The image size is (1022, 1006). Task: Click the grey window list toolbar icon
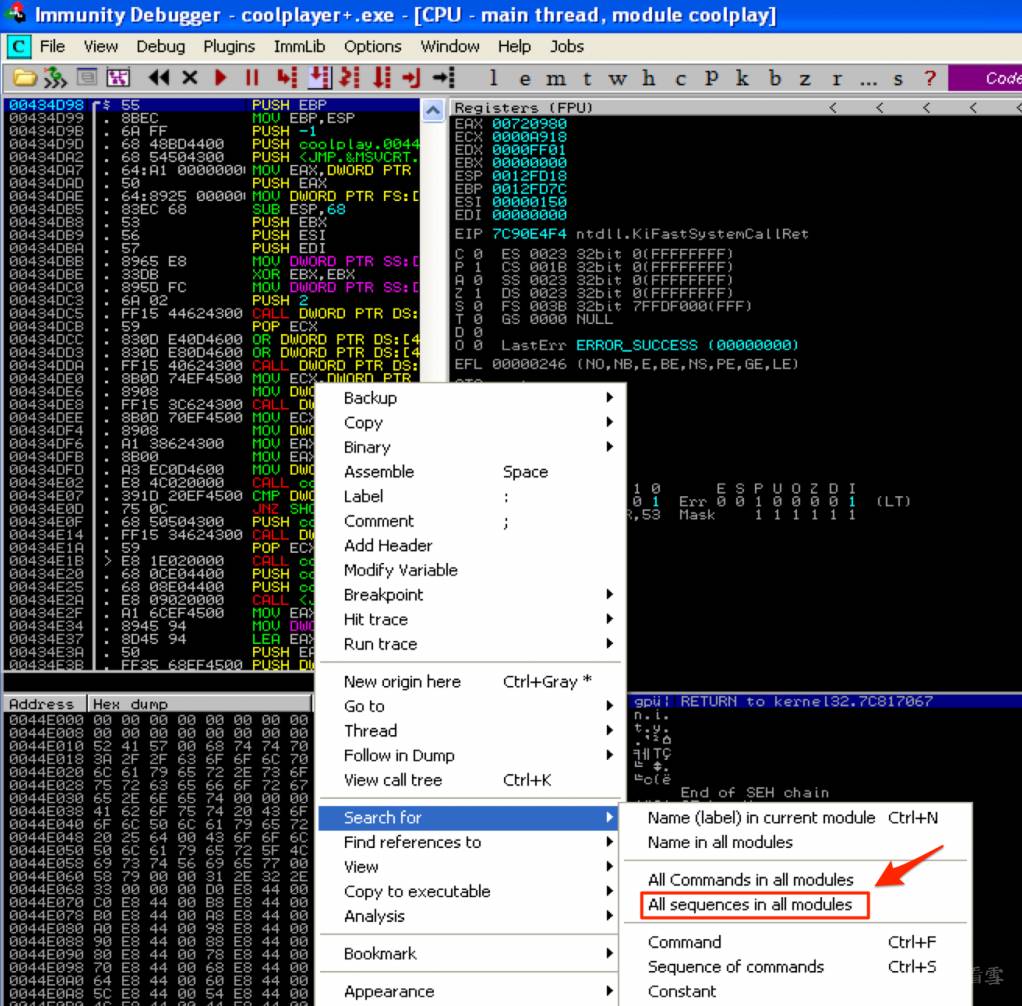[x=87, y=78]
